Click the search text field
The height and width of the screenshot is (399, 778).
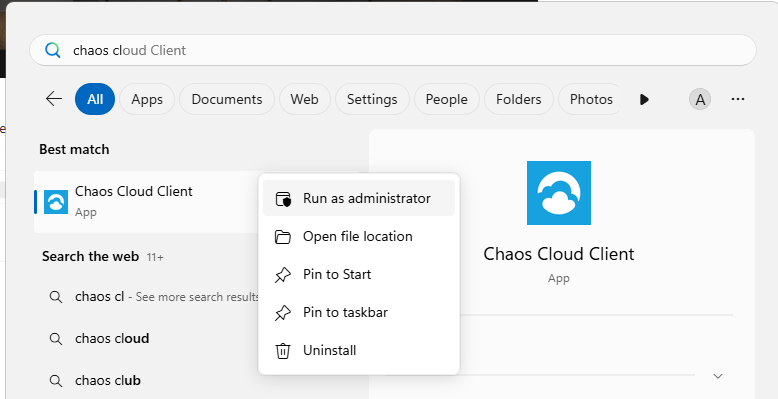click(x=393, y=50)
